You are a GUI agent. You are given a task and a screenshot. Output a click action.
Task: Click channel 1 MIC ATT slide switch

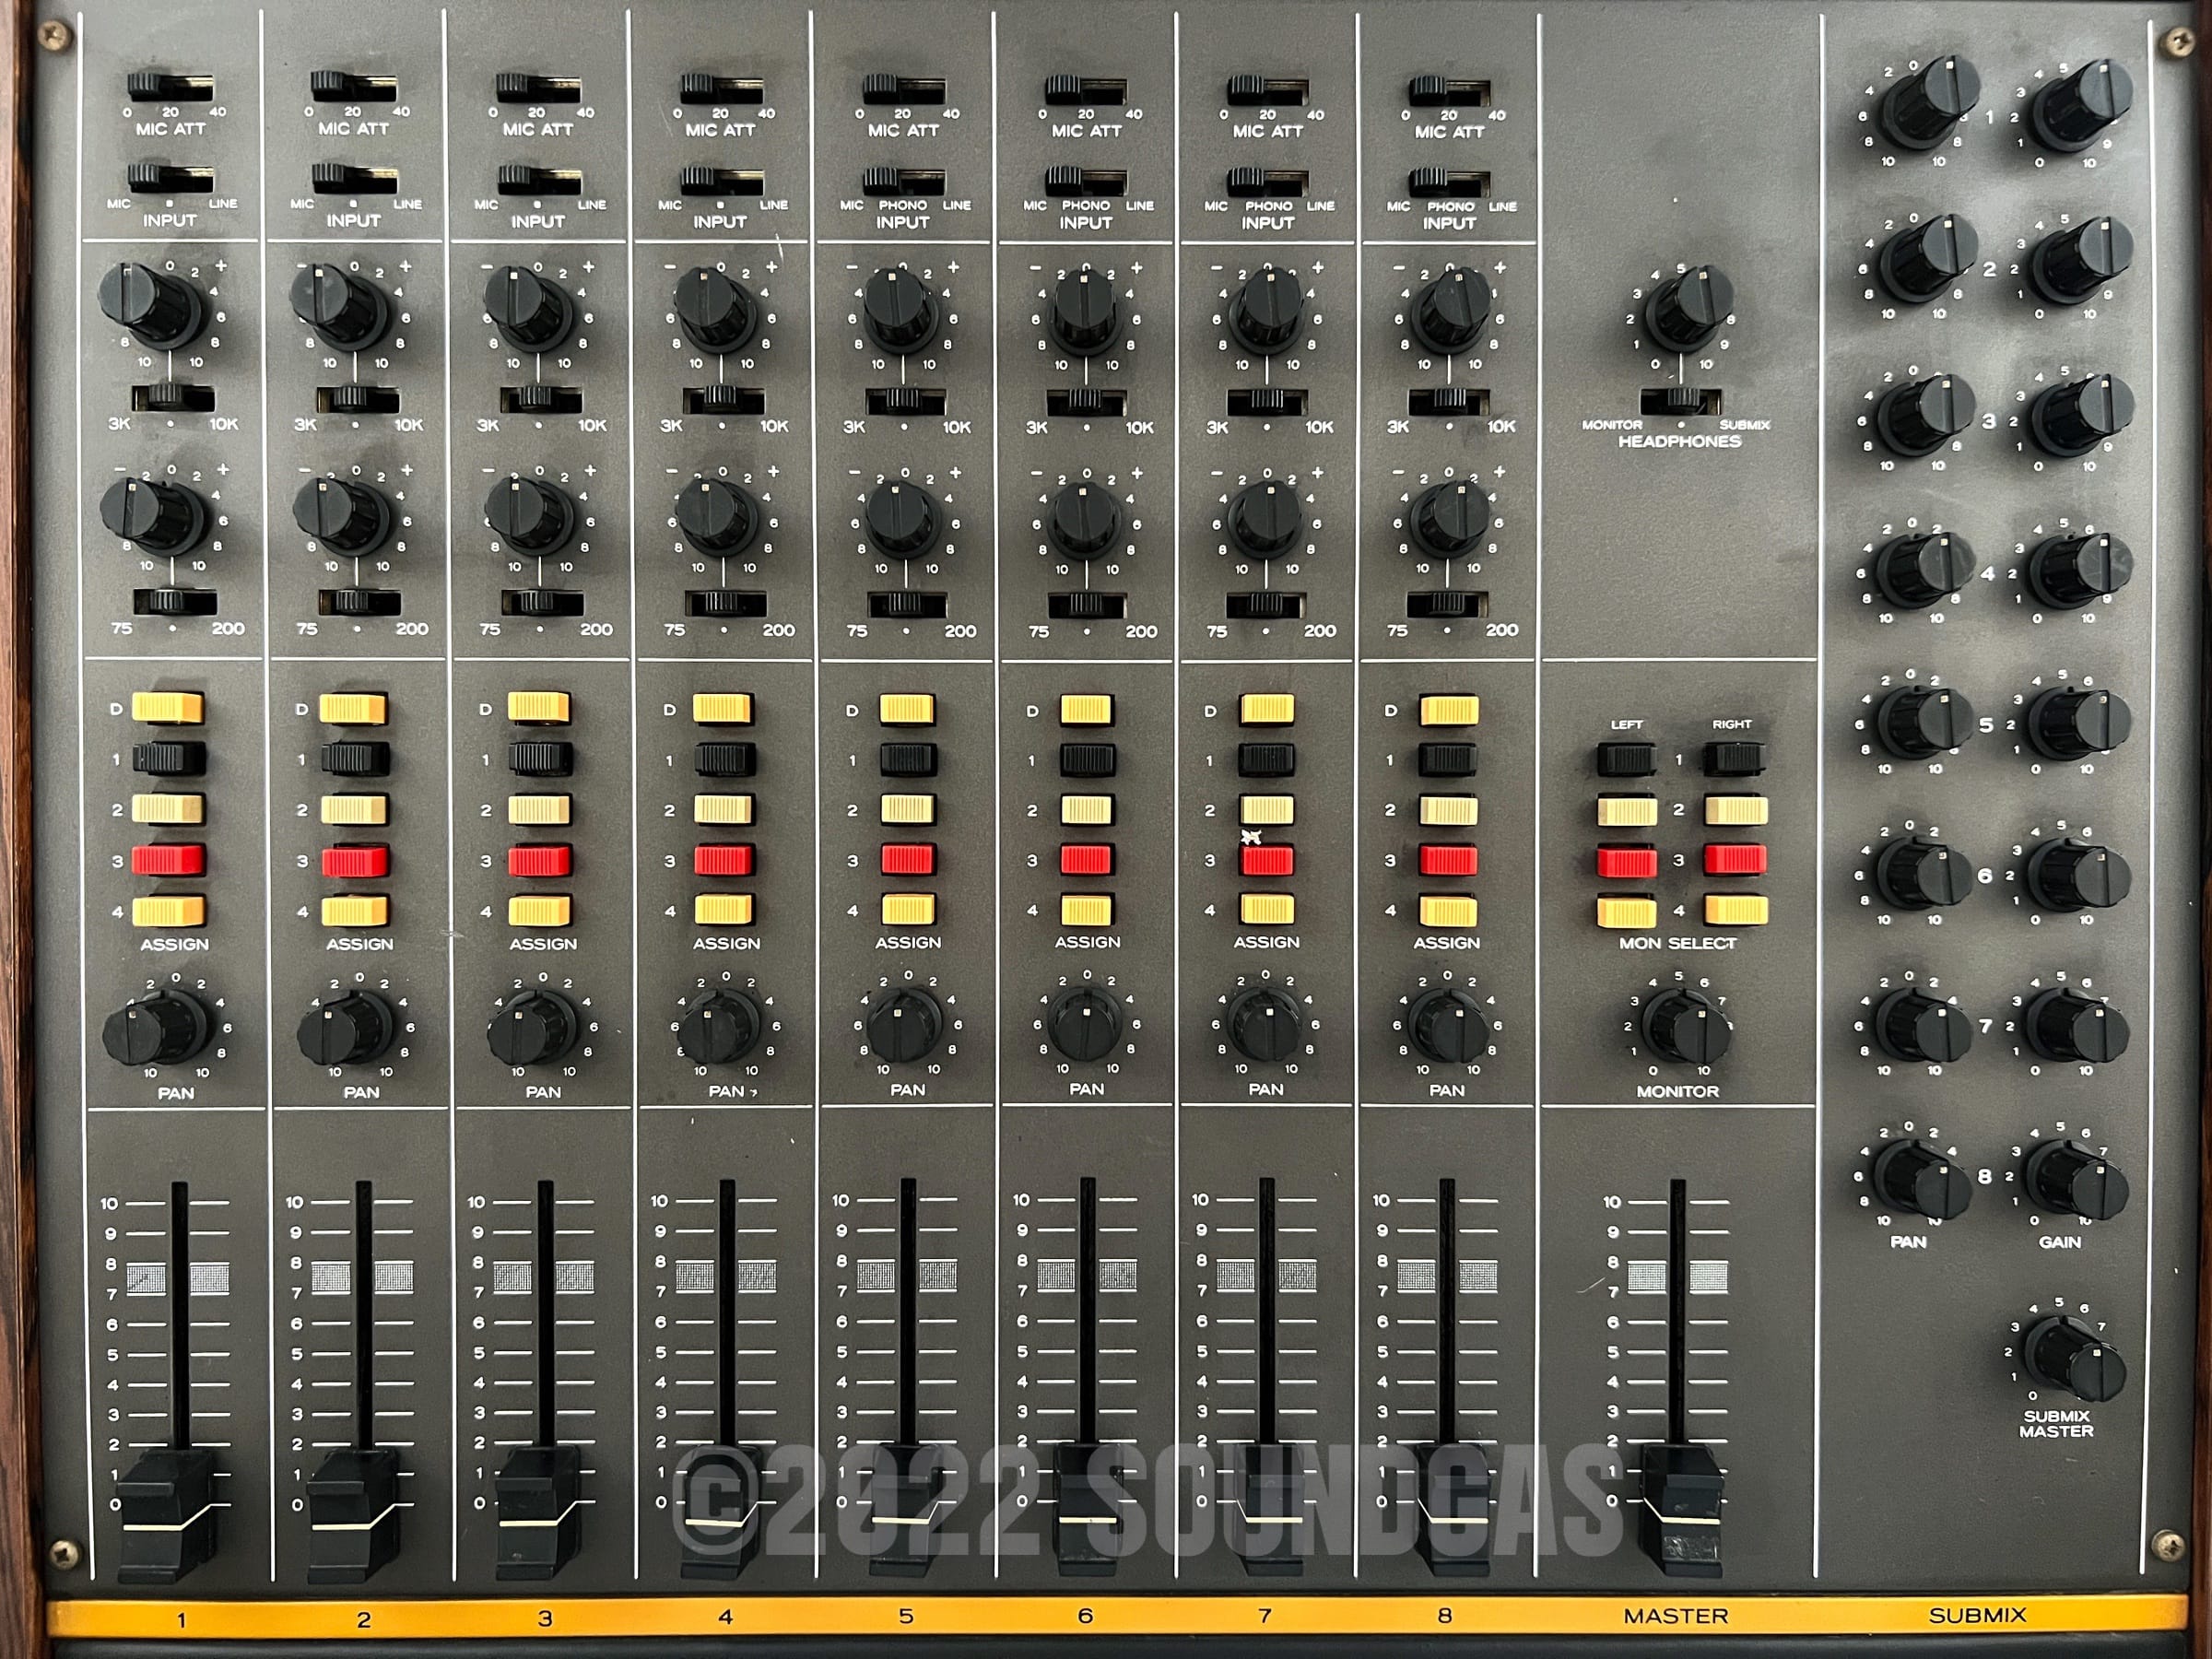(x=170, y=88)
